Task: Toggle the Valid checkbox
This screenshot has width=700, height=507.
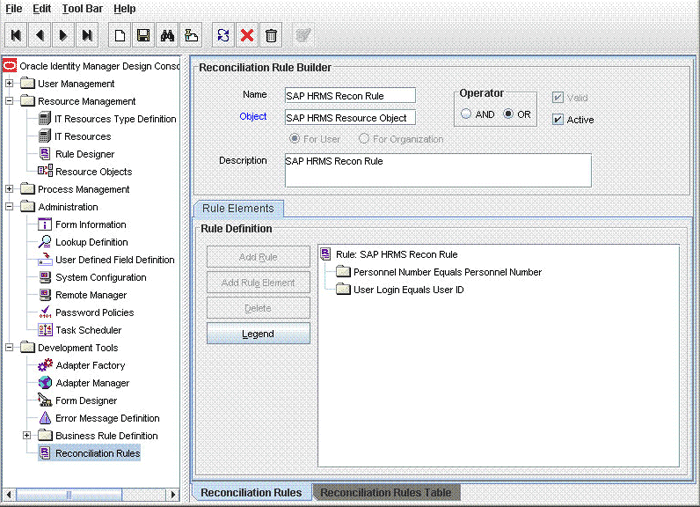Action: (558, 97)
